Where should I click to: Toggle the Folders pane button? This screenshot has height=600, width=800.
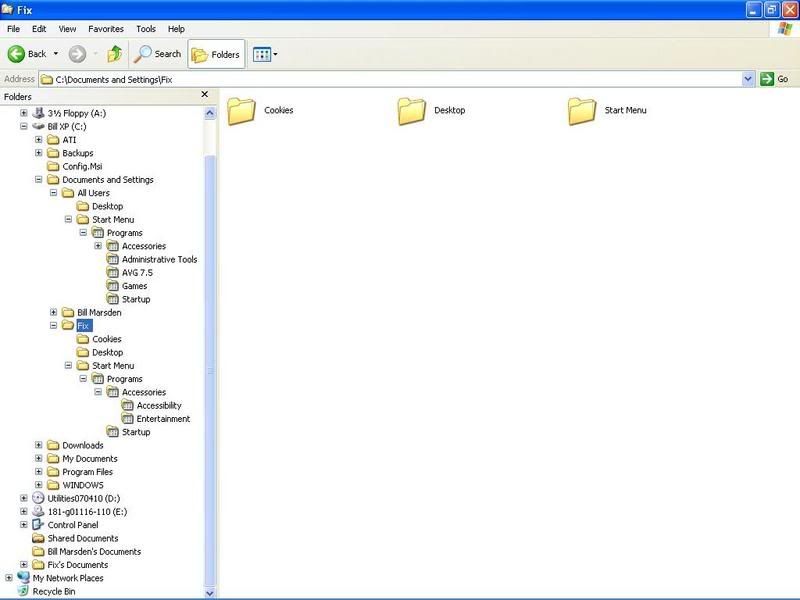tap(216, 54)
